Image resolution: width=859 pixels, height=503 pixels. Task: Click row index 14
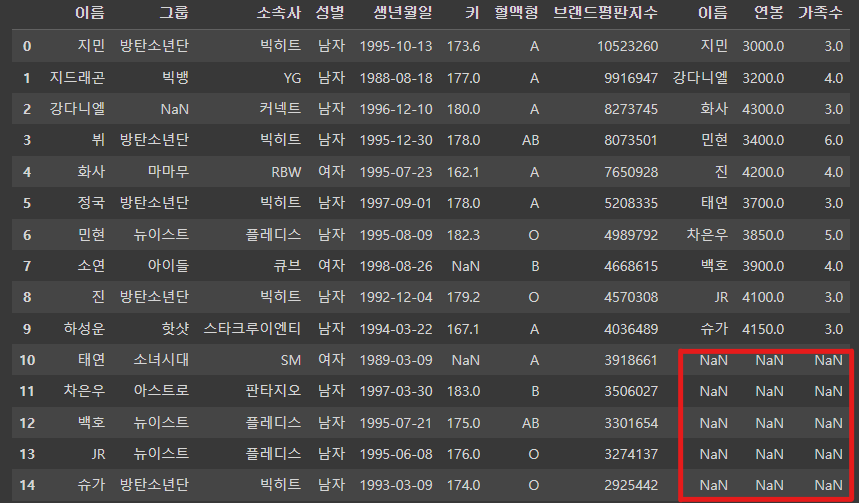tap(27, 485)
